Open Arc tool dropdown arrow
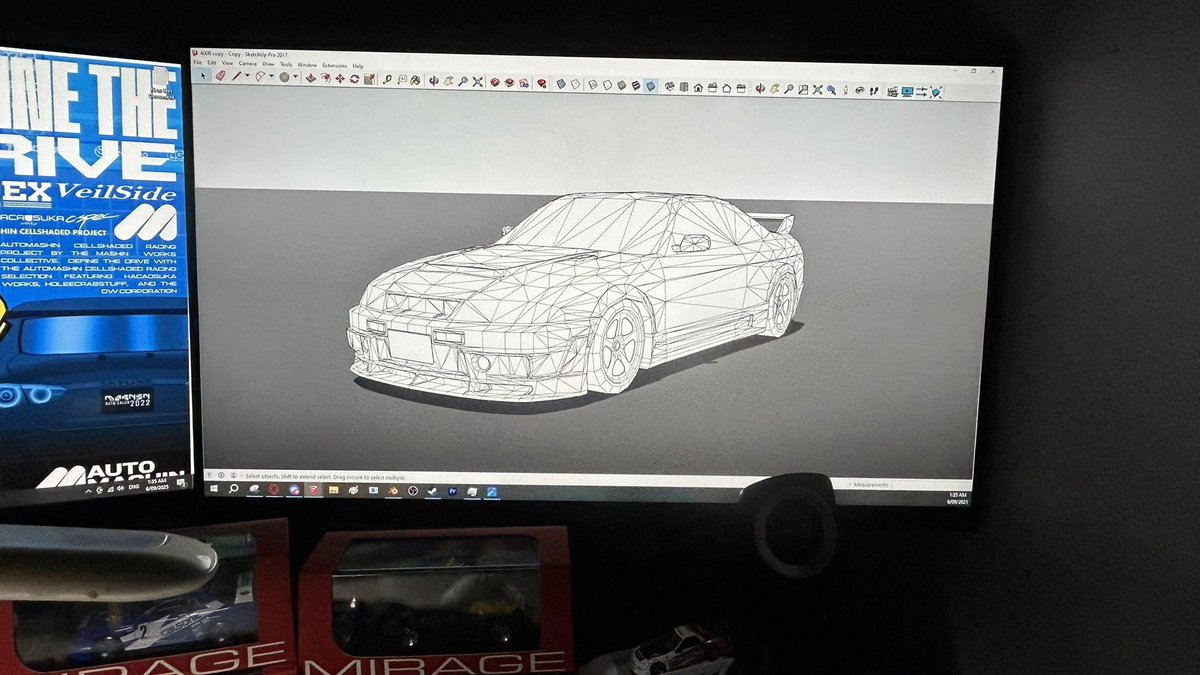1200x675 pixels. pyautogui.click(x=272, y=76)
